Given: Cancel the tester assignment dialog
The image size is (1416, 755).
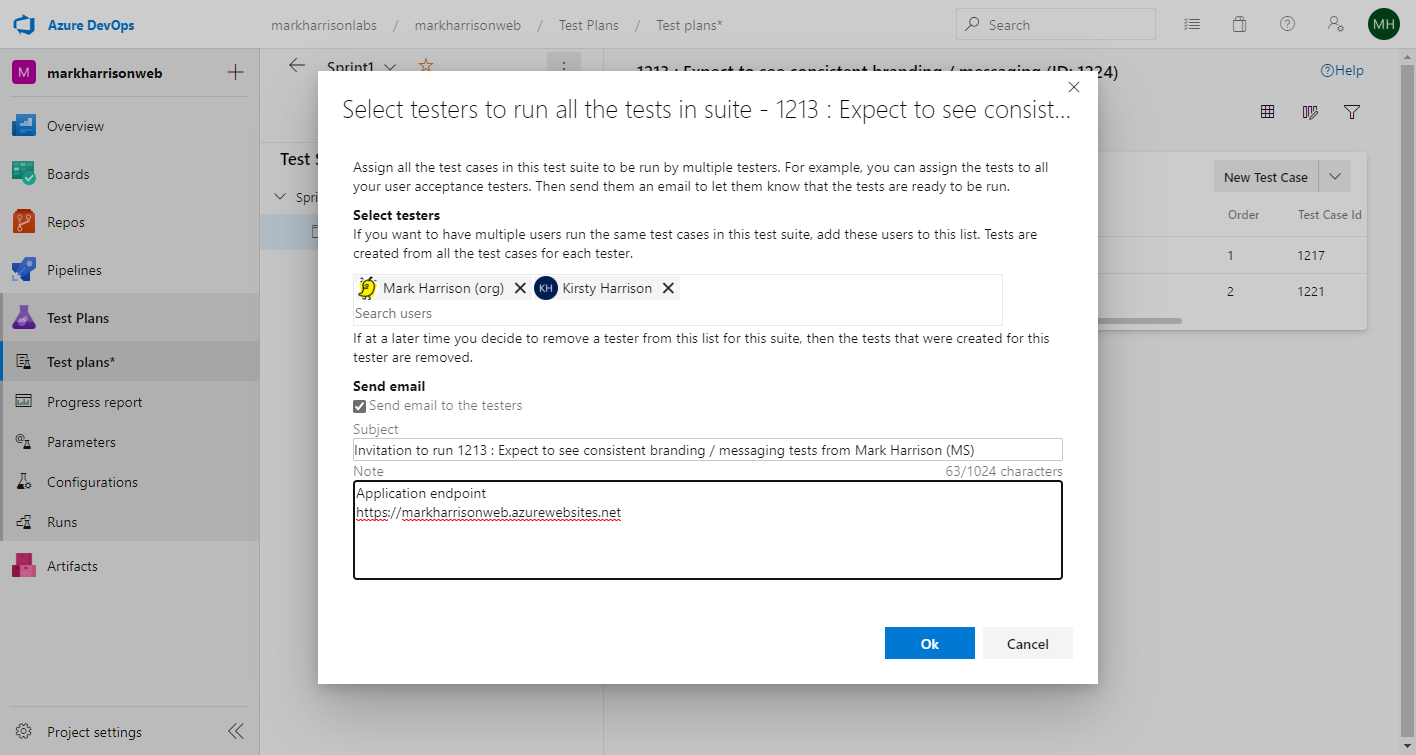Looking at the screenshot, I should tap(1027, 644).
